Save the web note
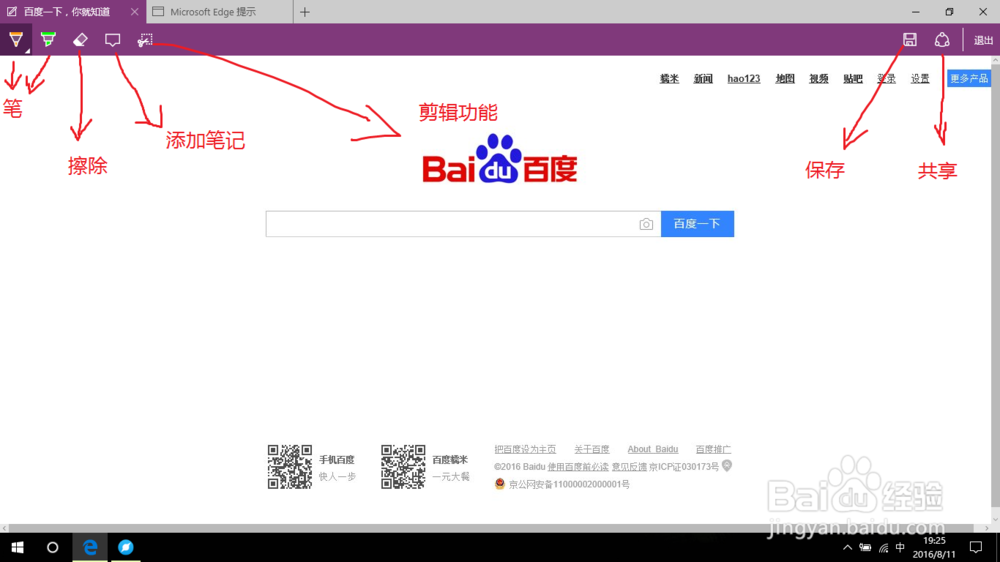This screenshot has width=1000, height=562. (909, 40)
